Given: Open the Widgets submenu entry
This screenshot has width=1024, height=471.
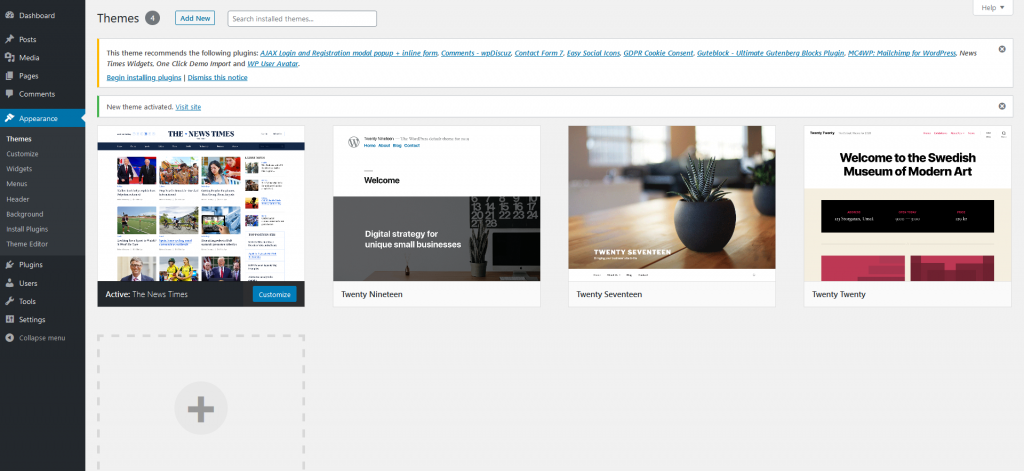Looking at the screenshot, I should click(19, 169).
